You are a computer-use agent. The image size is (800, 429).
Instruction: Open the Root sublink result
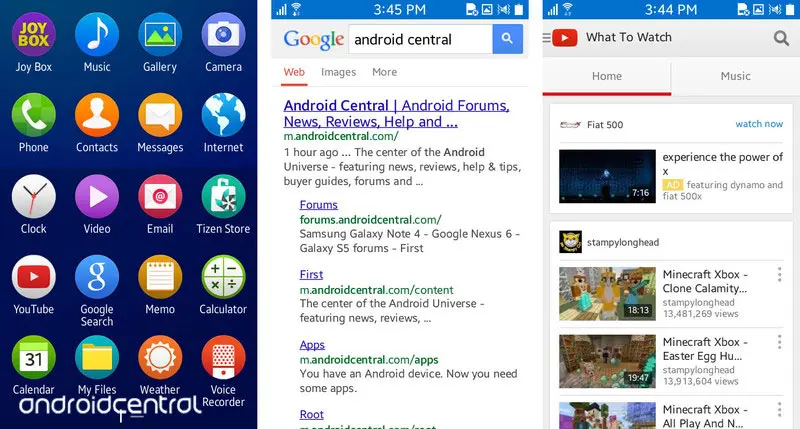coord(311,415)
